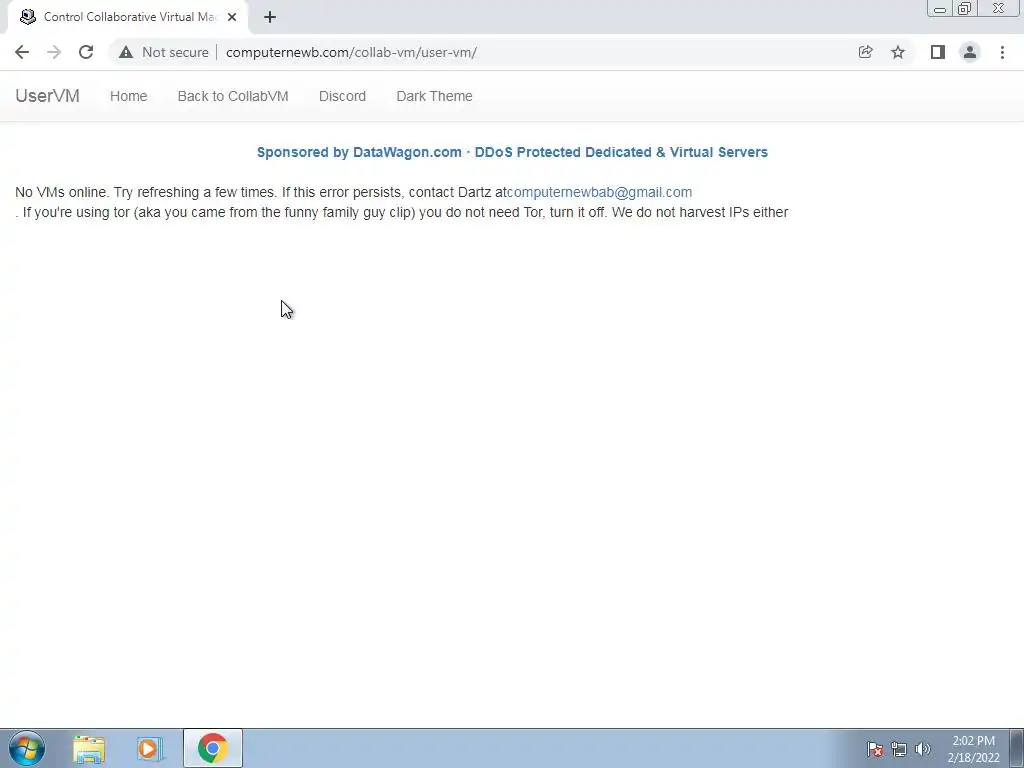Open the DataWagon.com sponsor link
The width and height of the screenshot is (1024, 768).
coord(512,152)
